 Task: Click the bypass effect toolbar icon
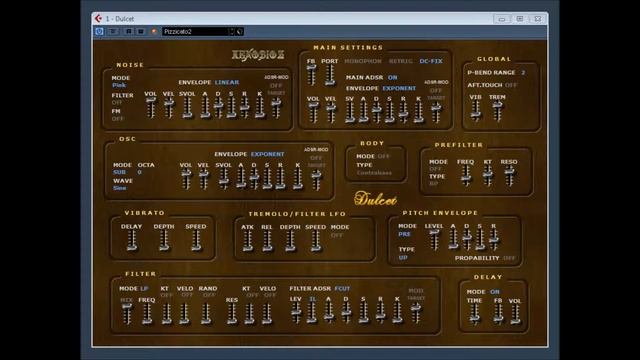[113, 31]
